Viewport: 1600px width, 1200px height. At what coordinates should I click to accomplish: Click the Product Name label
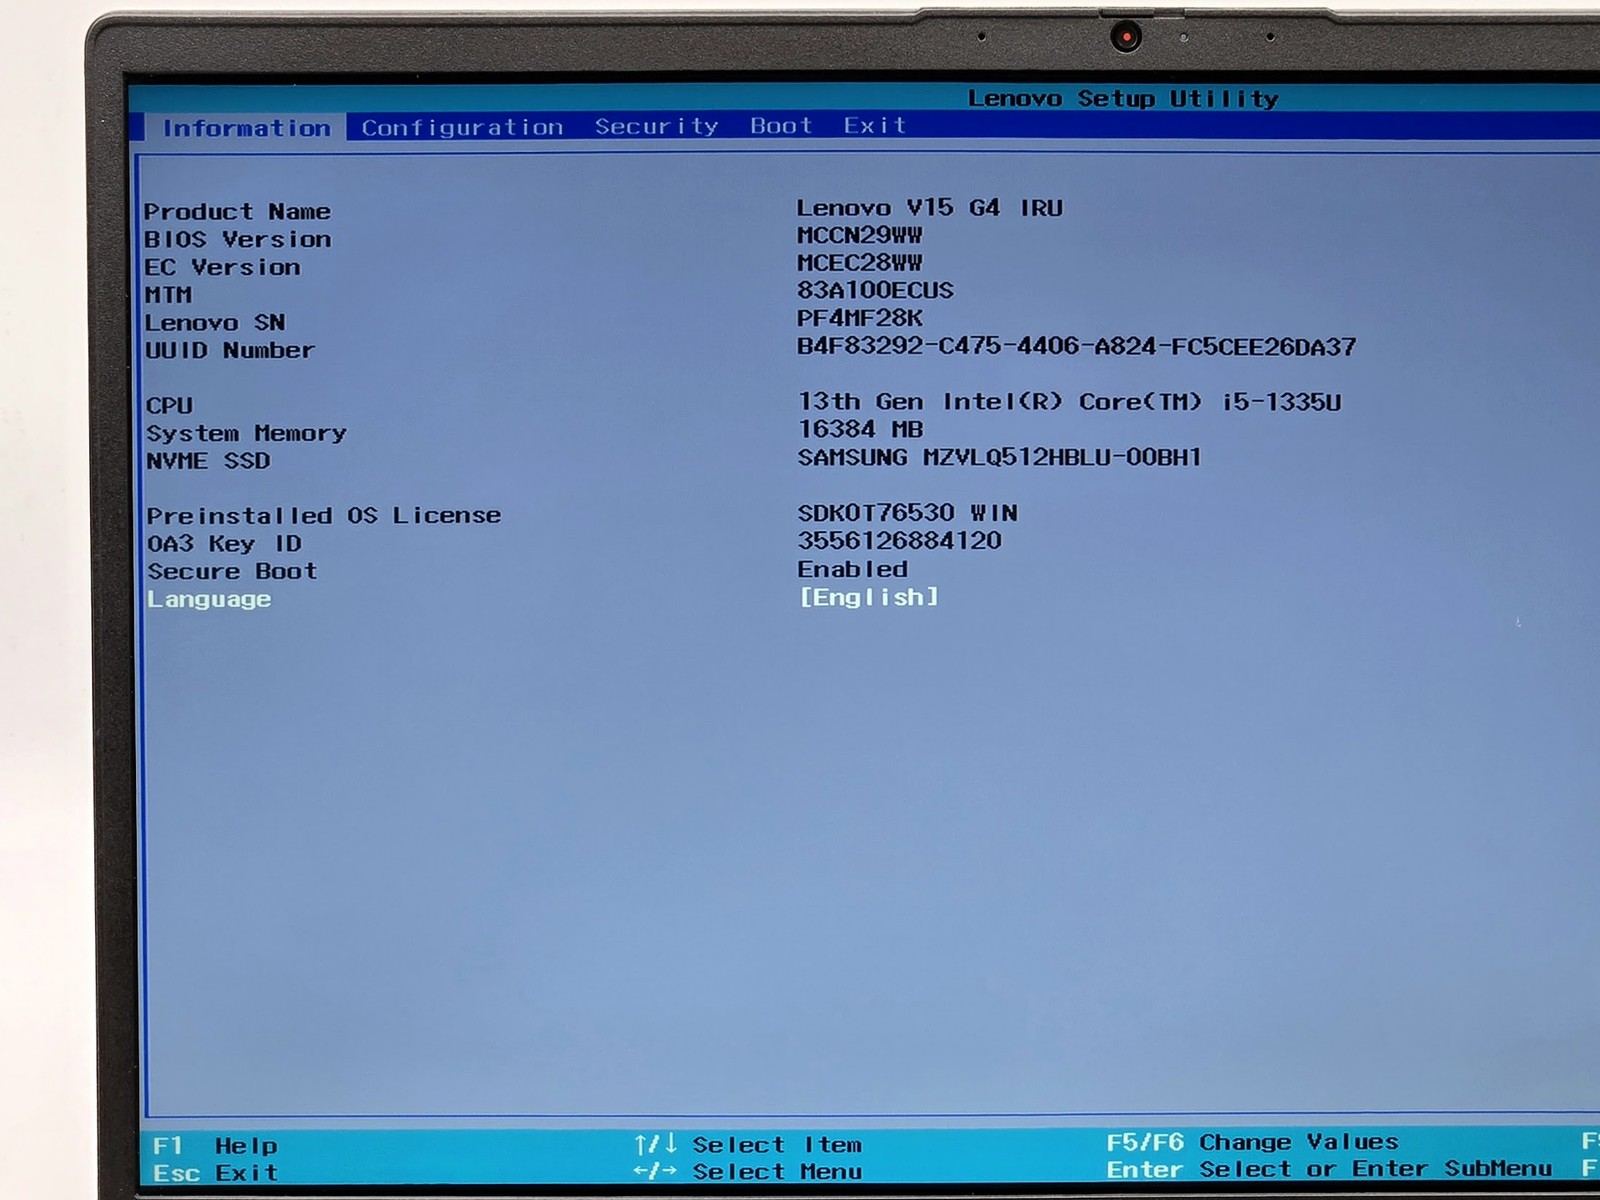click(237, 211)
